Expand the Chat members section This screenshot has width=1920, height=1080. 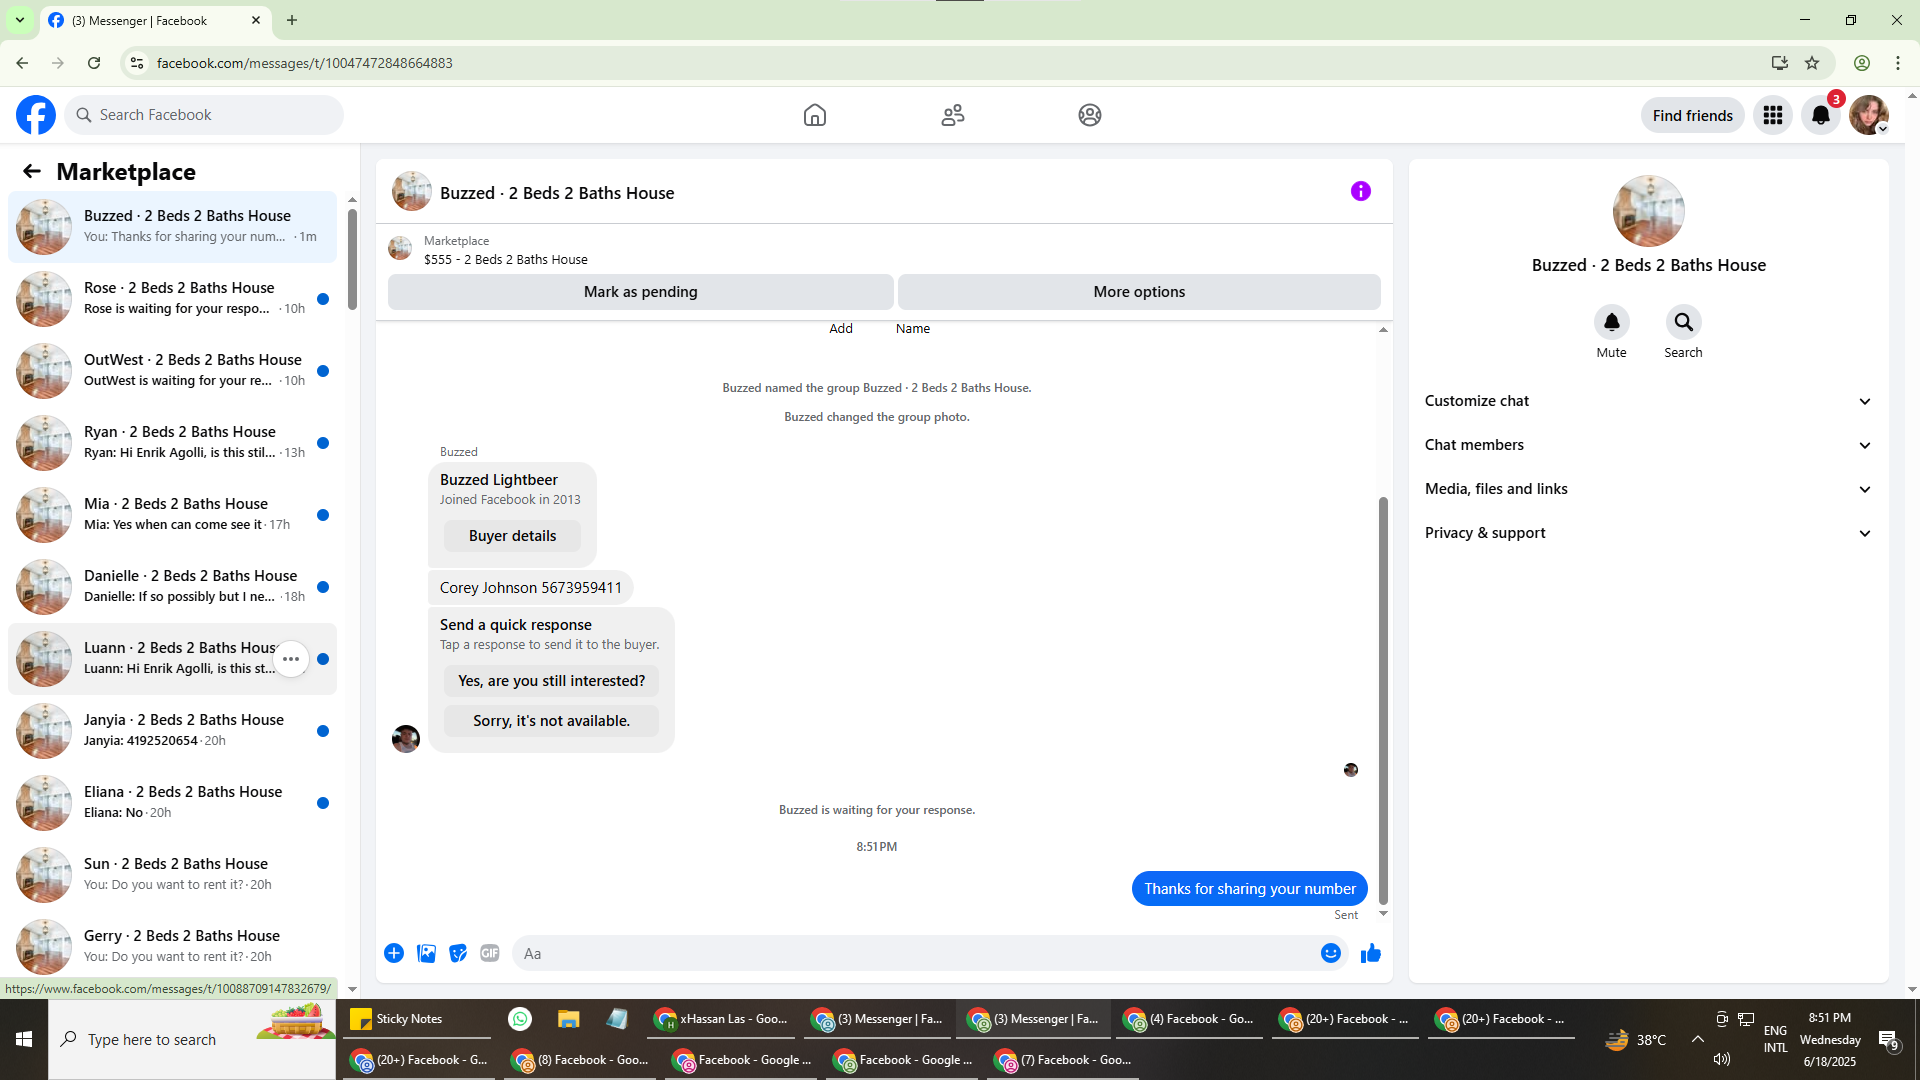click(x=1648, y=445)
